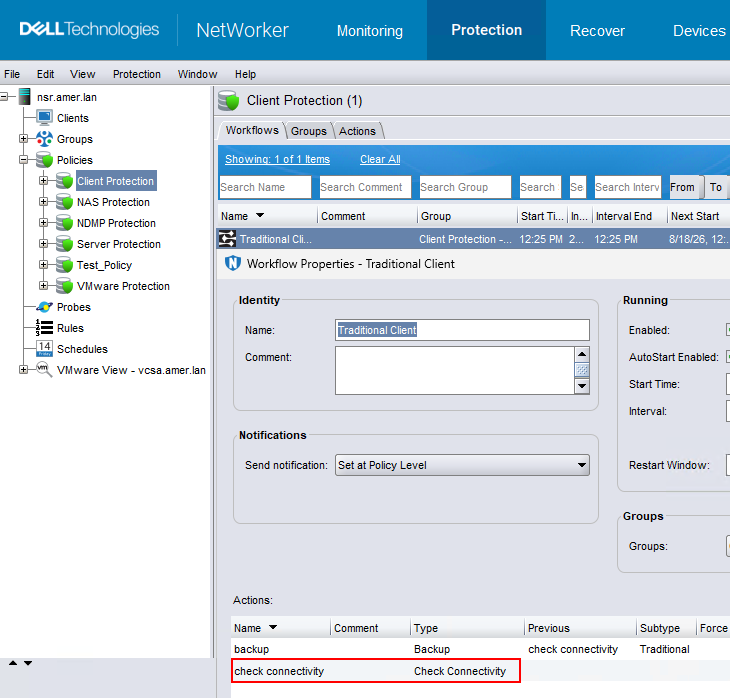The width and height of the screenshot is (730, 698).
Task: Open the Edit menu
Action: pyautogui.click(x=45, y=74)
